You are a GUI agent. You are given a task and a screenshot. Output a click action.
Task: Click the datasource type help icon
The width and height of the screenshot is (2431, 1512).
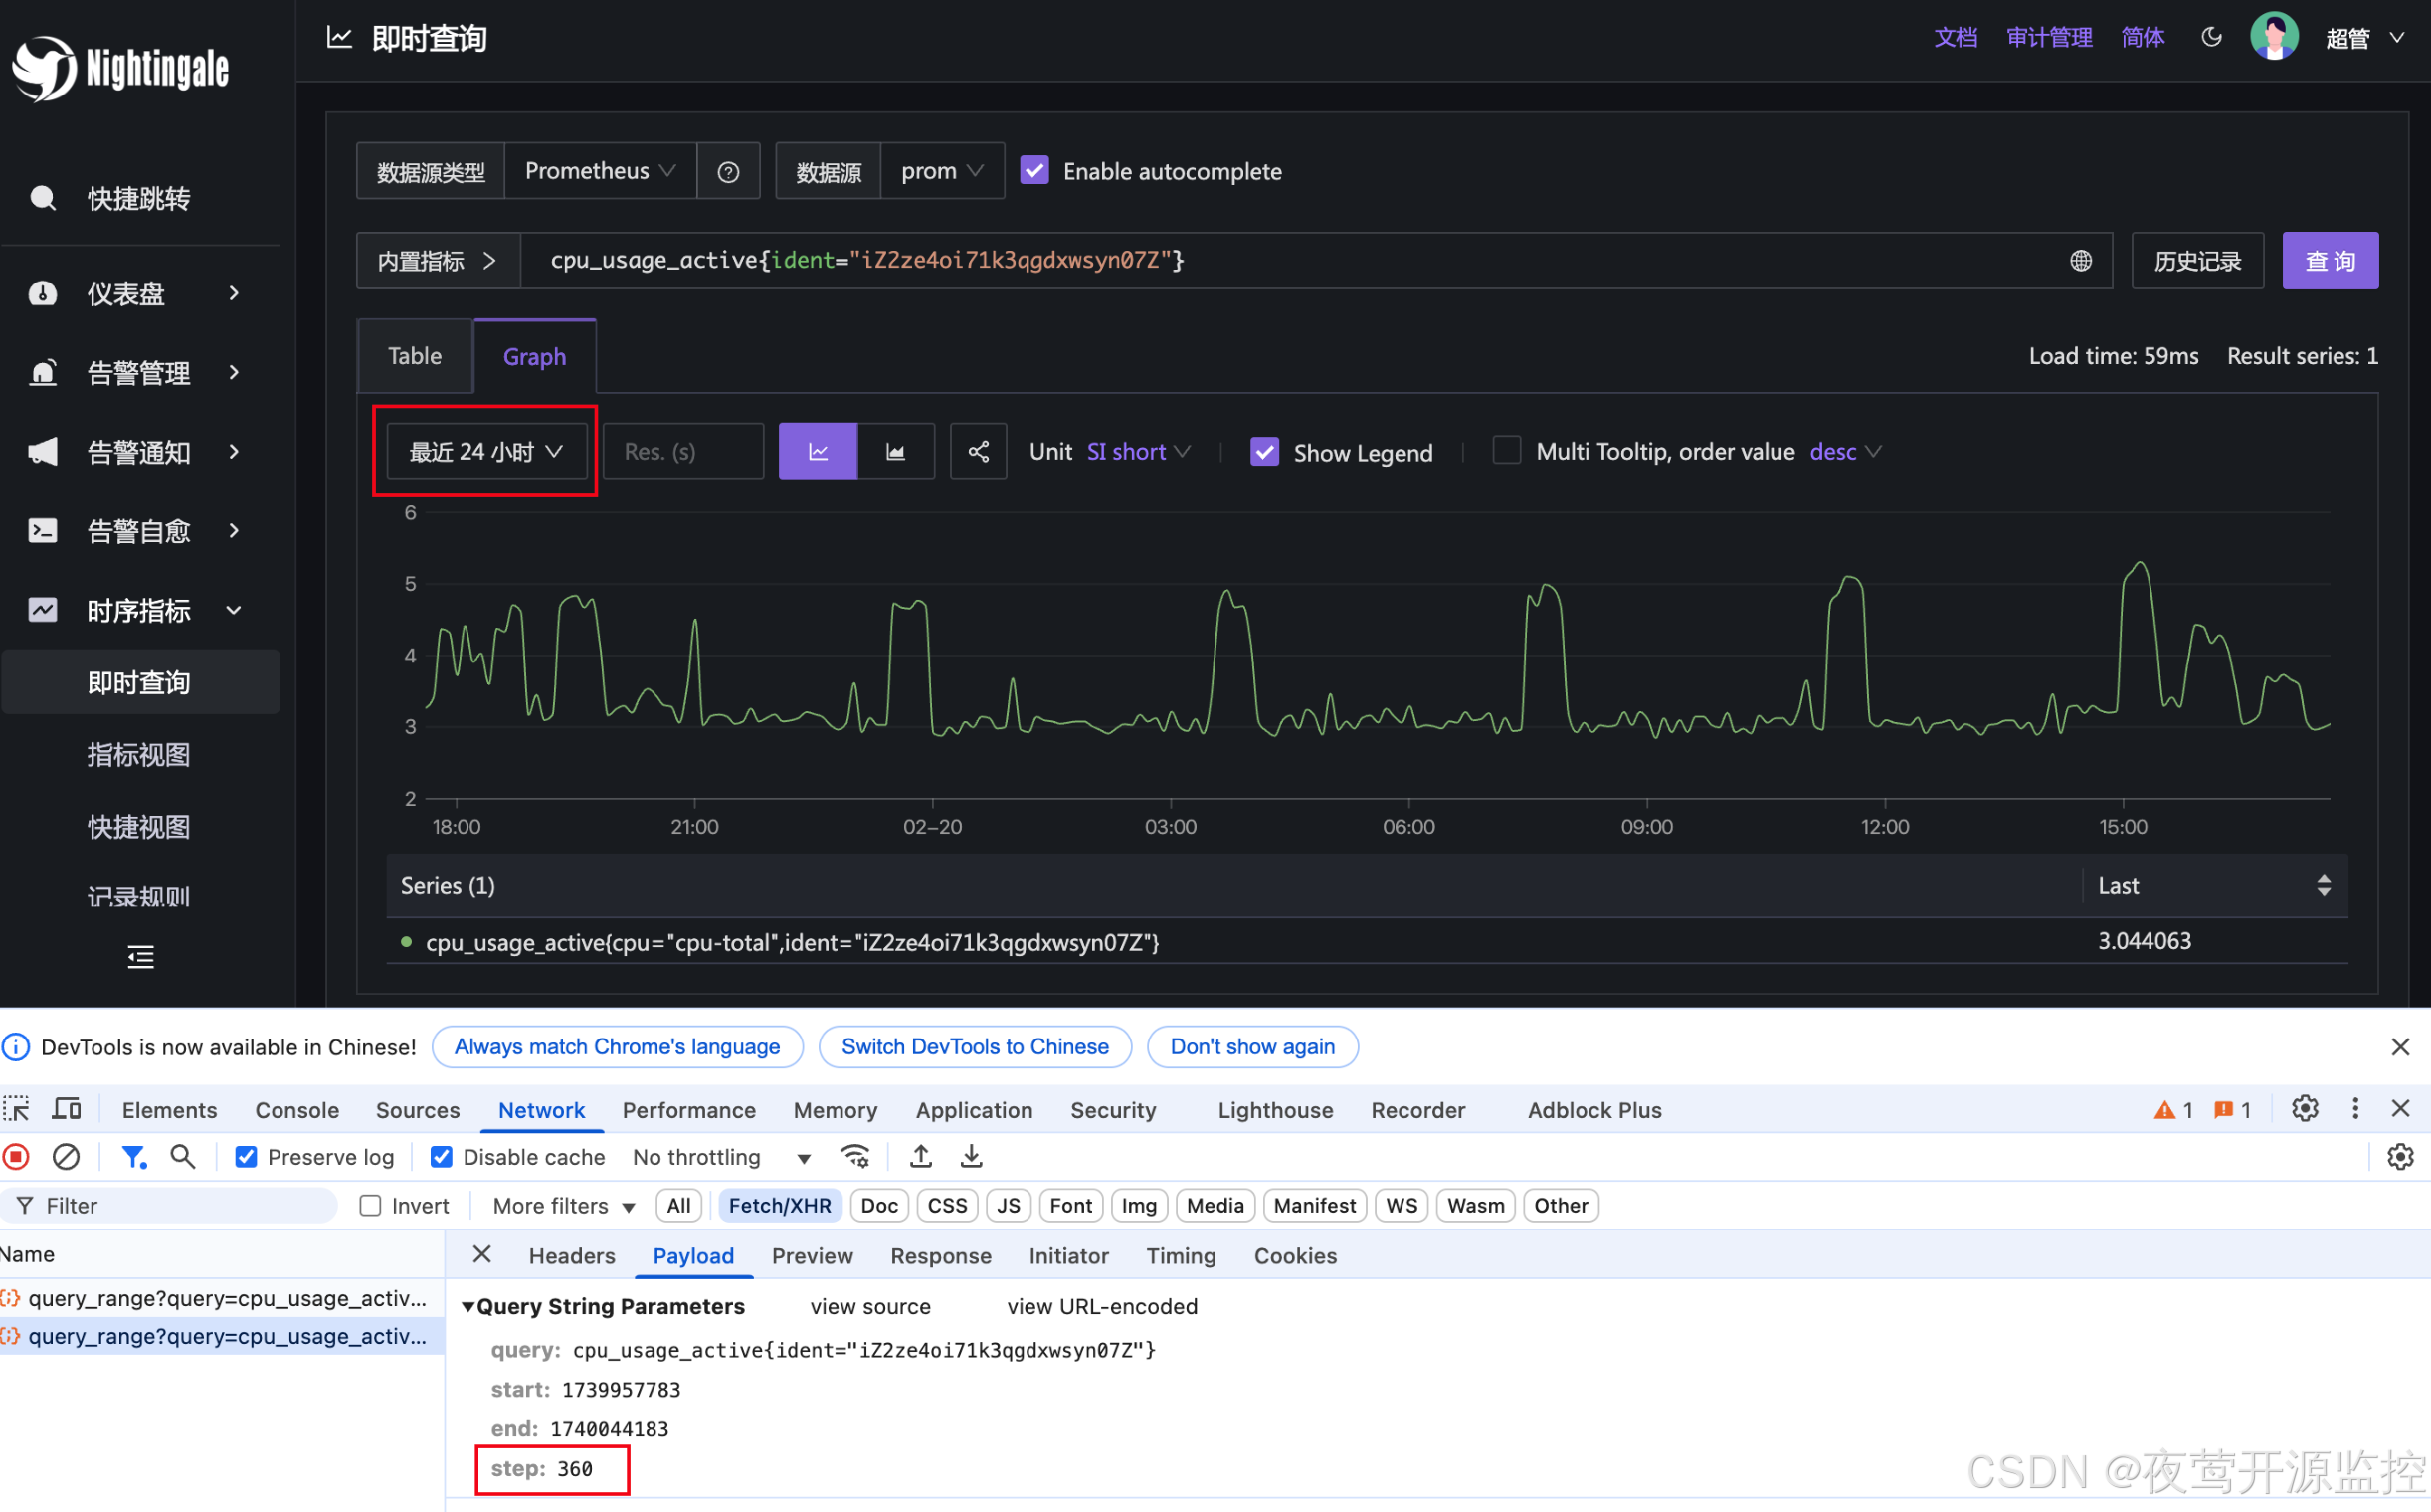coord(728,172)
